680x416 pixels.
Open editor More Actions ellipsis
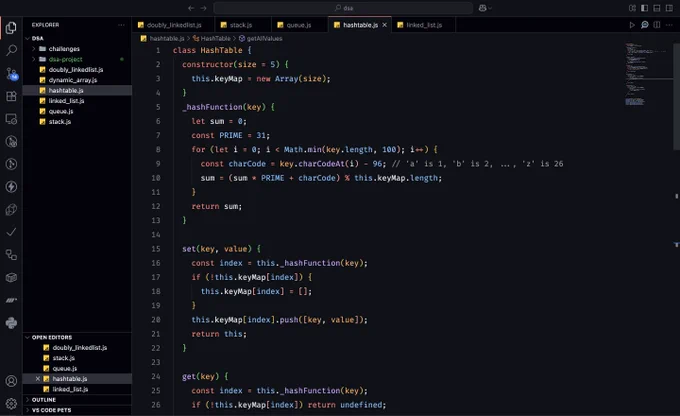coord(669,25)
